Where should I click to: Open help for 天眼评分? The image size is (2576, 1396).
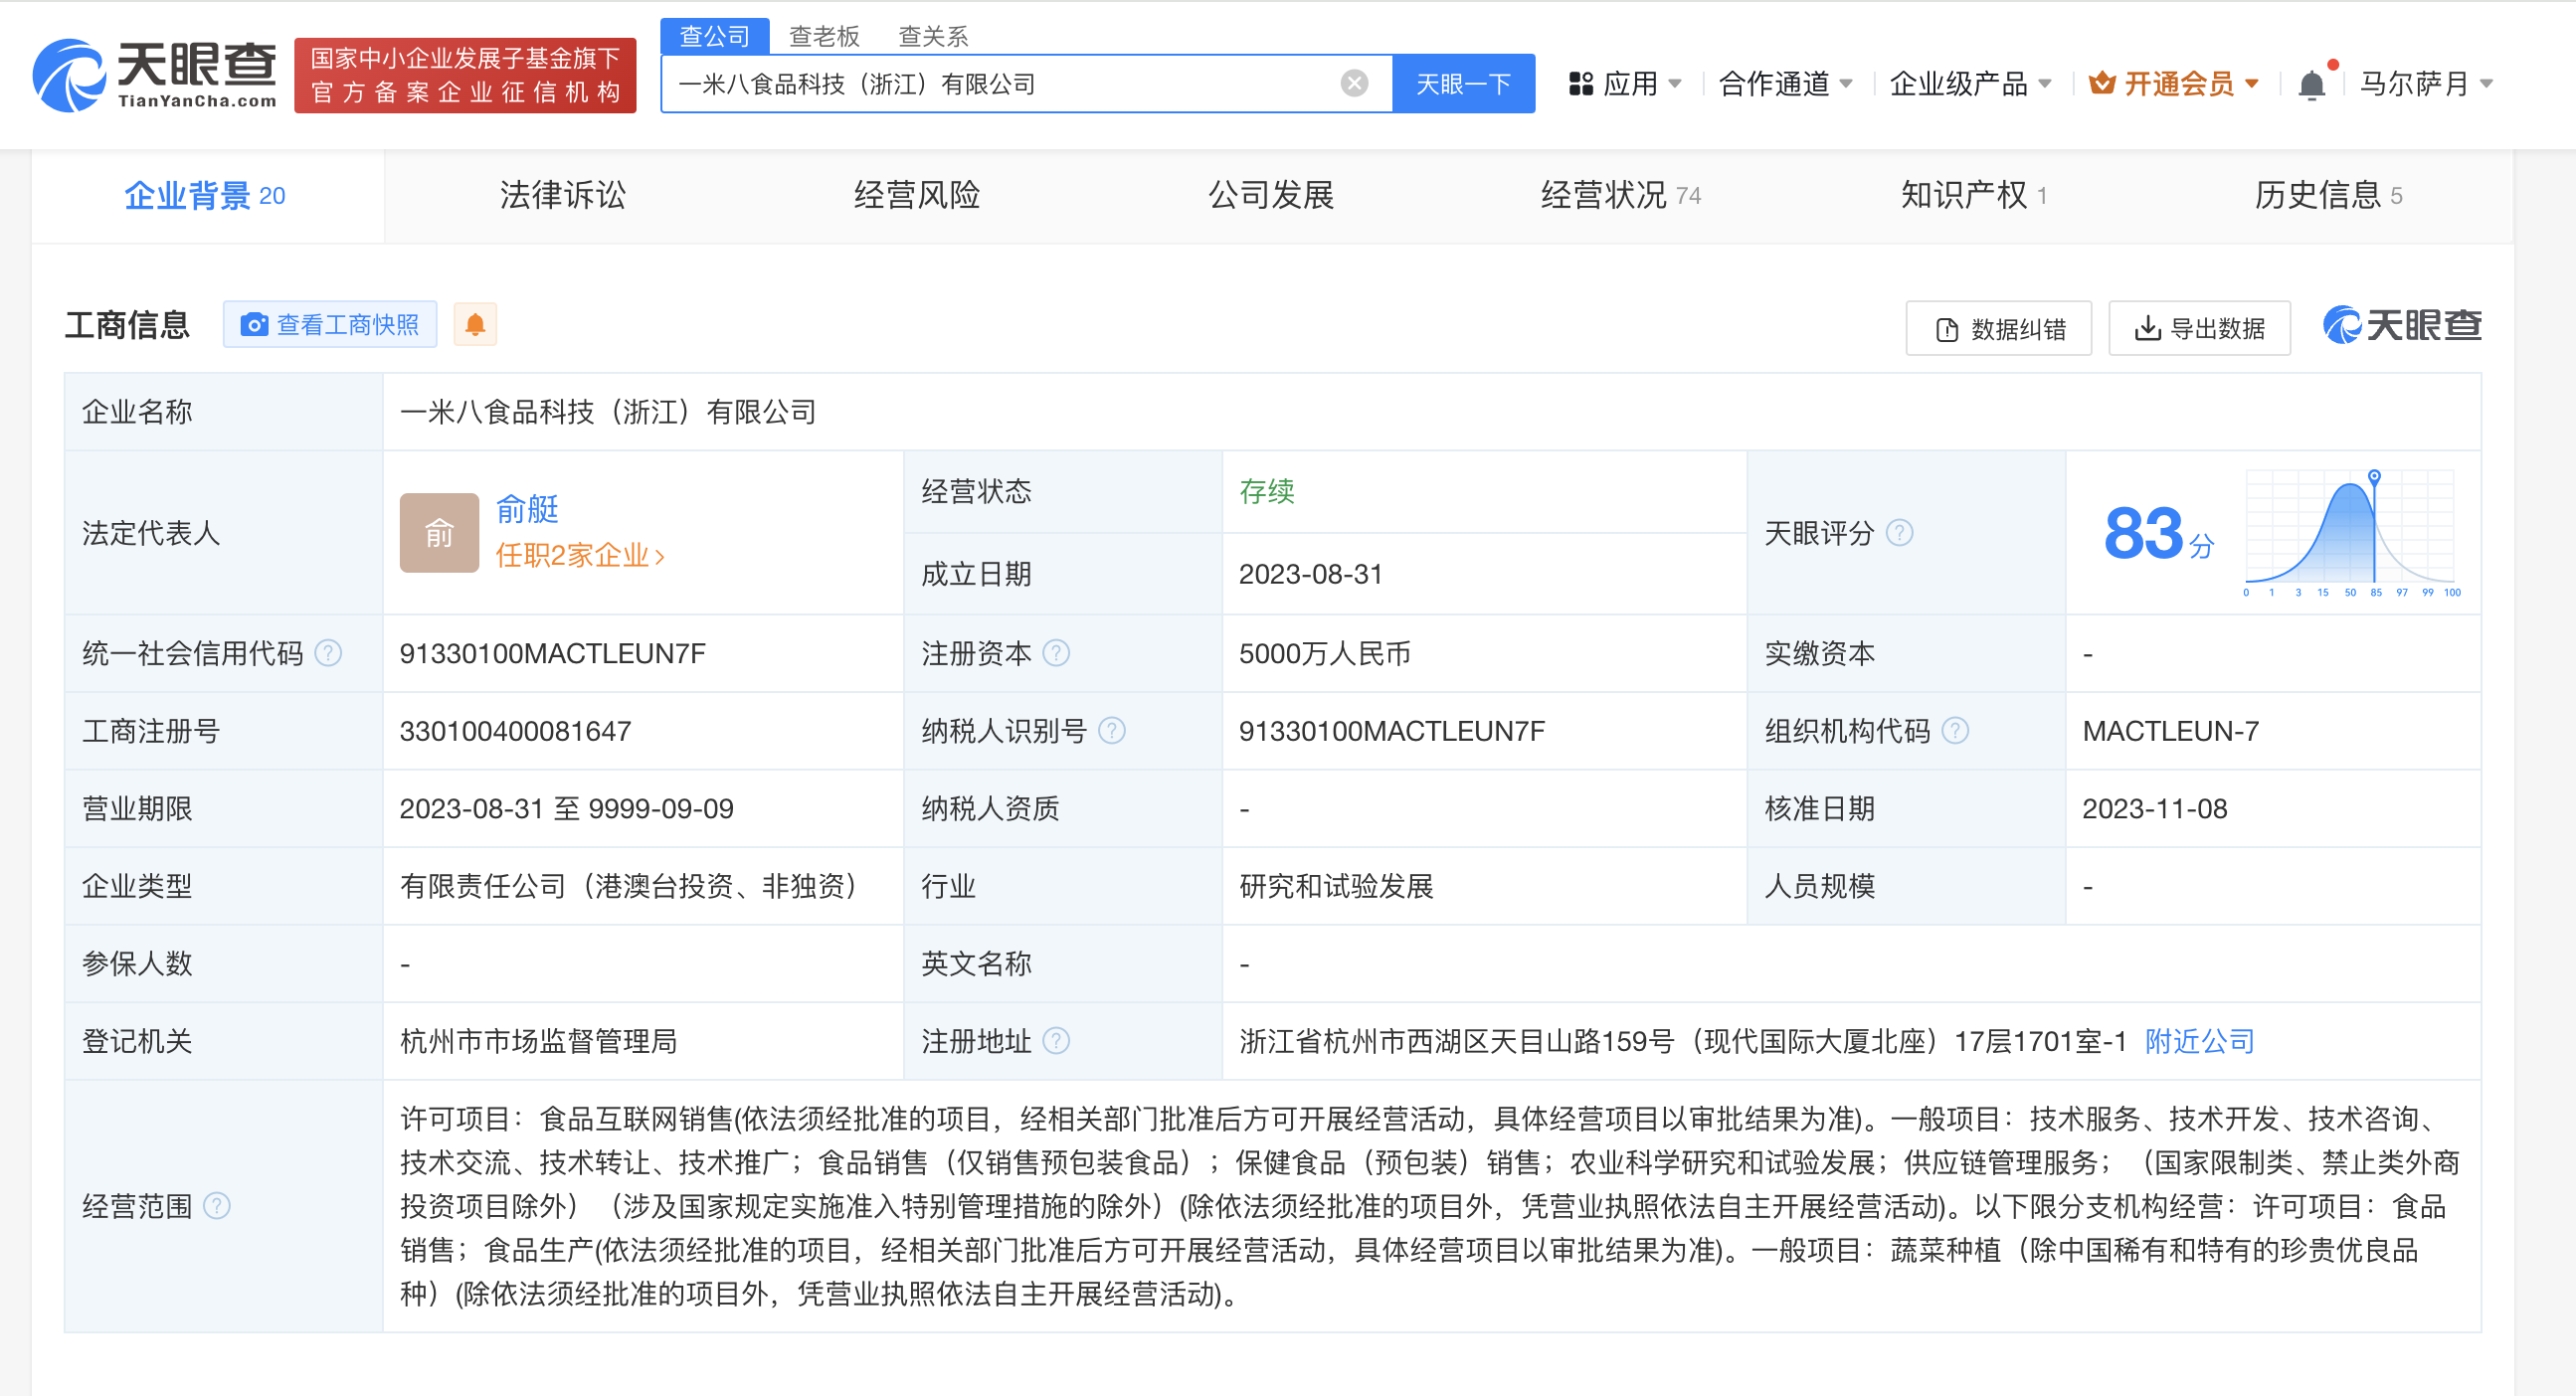pos(1899,533)
